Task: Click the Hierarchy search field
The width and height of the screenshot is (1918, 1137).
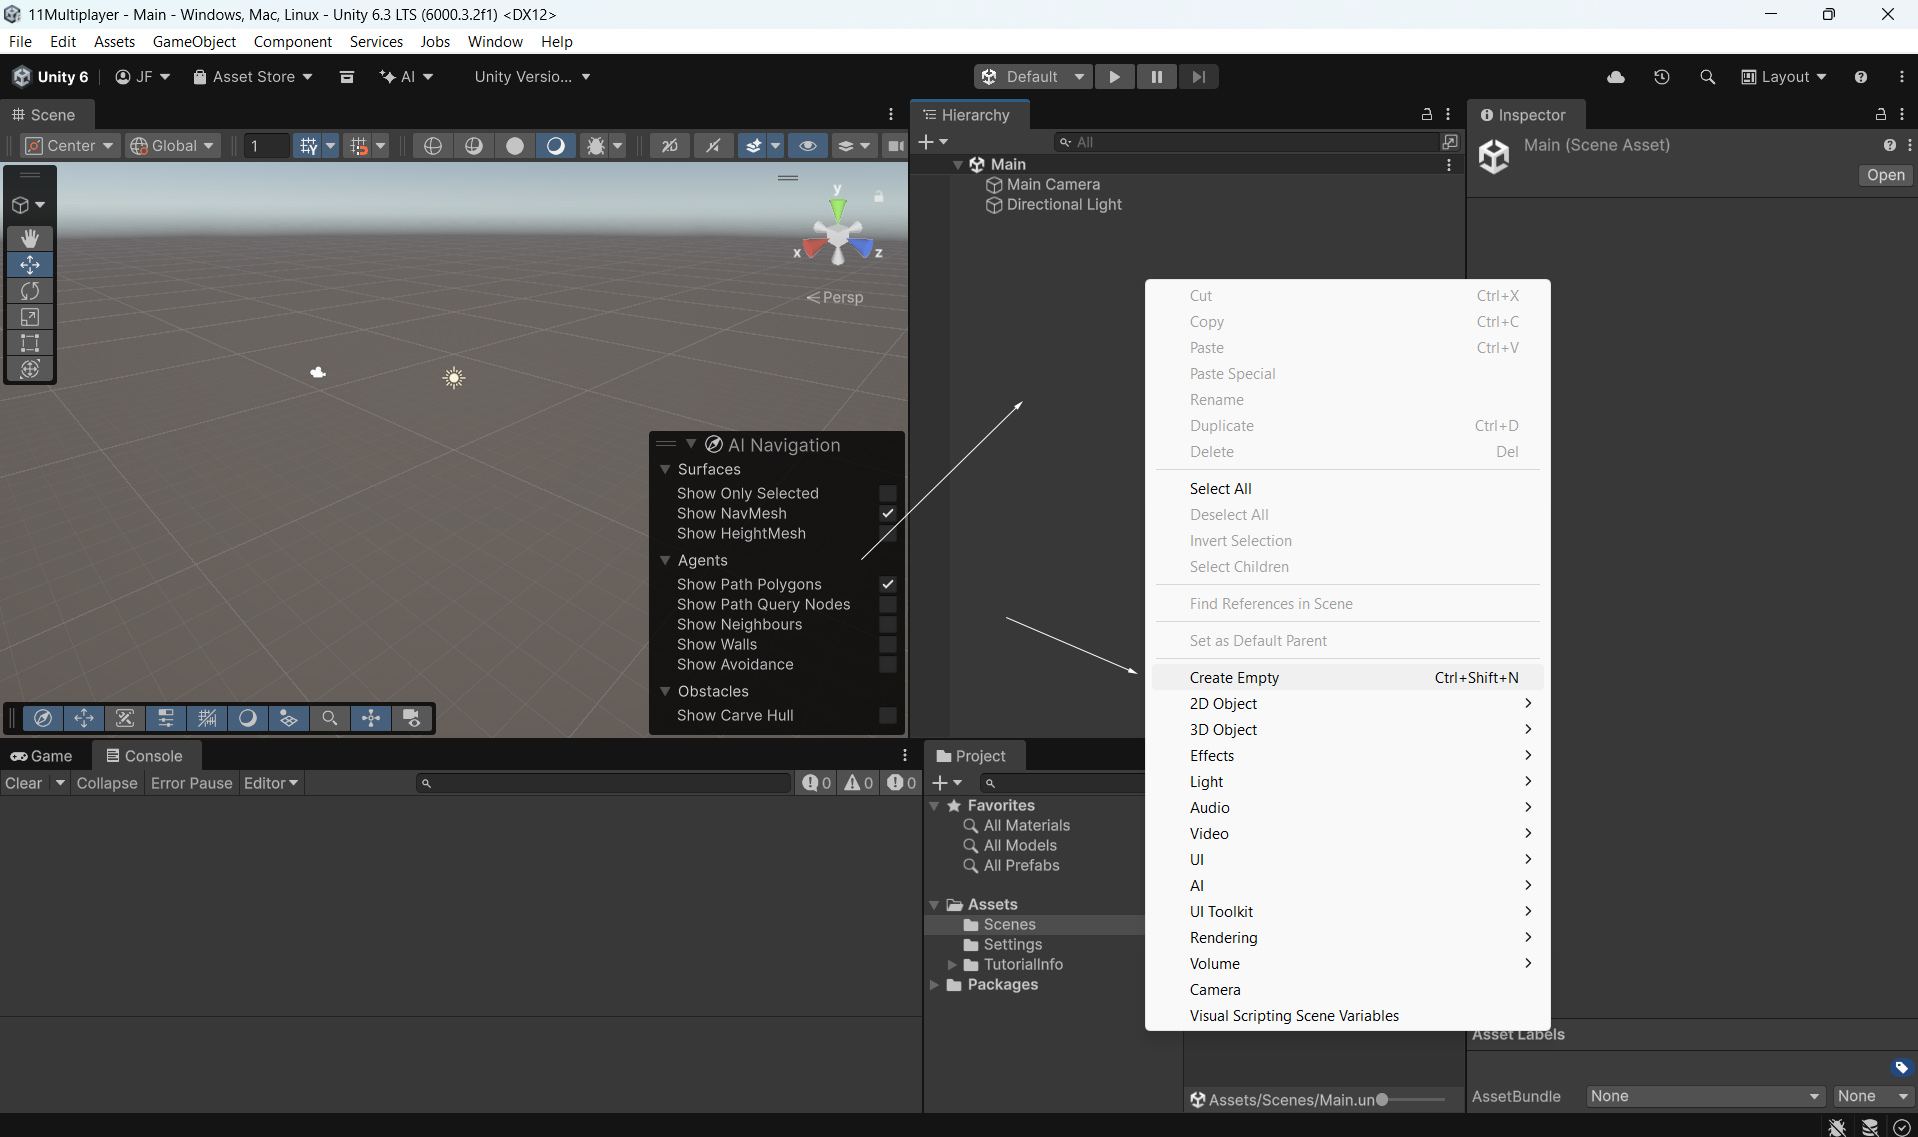Action: (1250, 142)
